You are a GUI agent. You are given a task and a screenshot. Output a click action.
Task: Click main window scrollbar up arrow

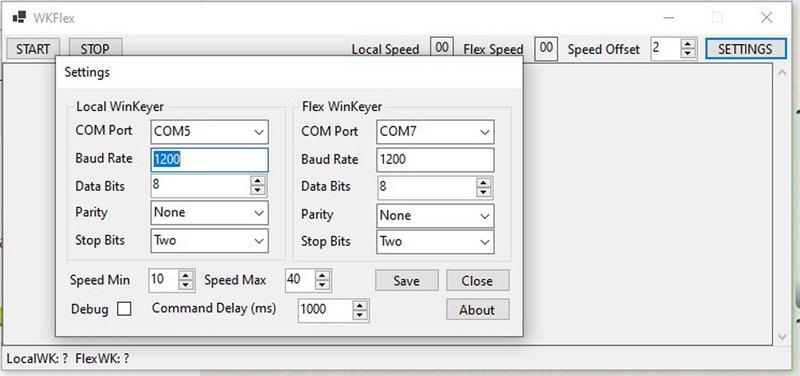[782, 73]
